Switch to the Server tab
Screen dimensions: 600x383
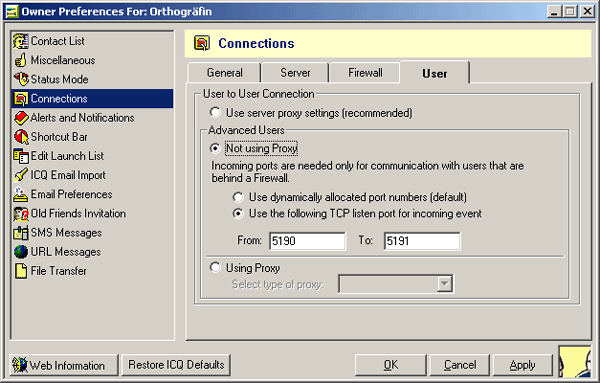point(295,73)
